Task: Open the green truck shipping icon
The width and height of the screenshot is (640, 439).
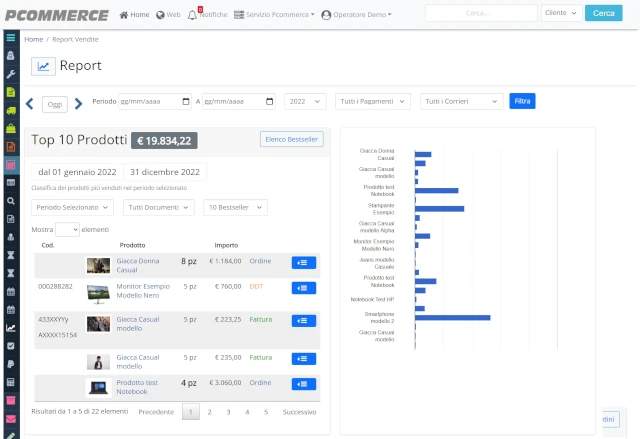Action: (11, 110)
